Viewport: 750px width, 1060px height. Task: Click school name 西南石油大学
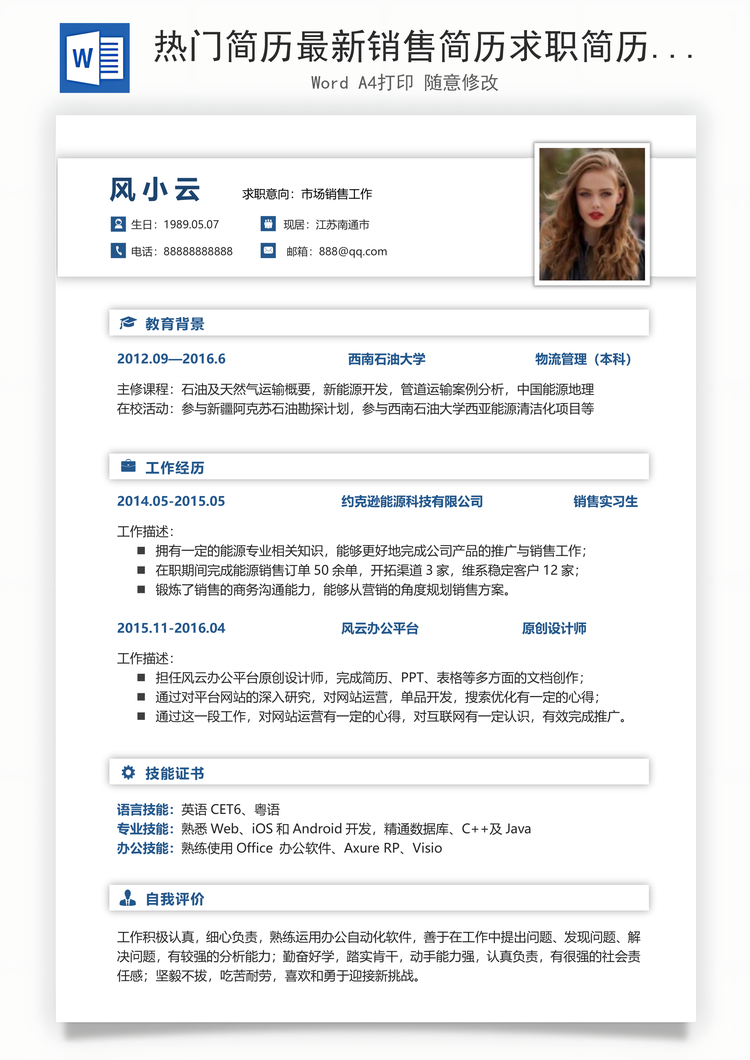click(387, 359)
